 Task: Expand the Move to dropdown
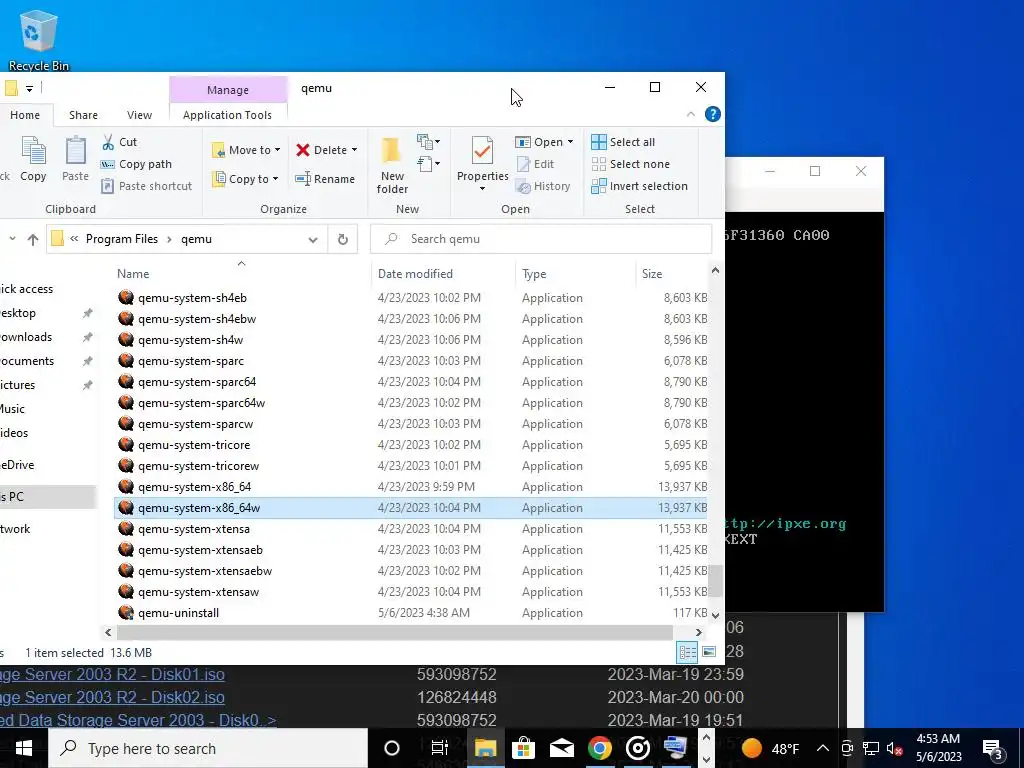(278, 150)
